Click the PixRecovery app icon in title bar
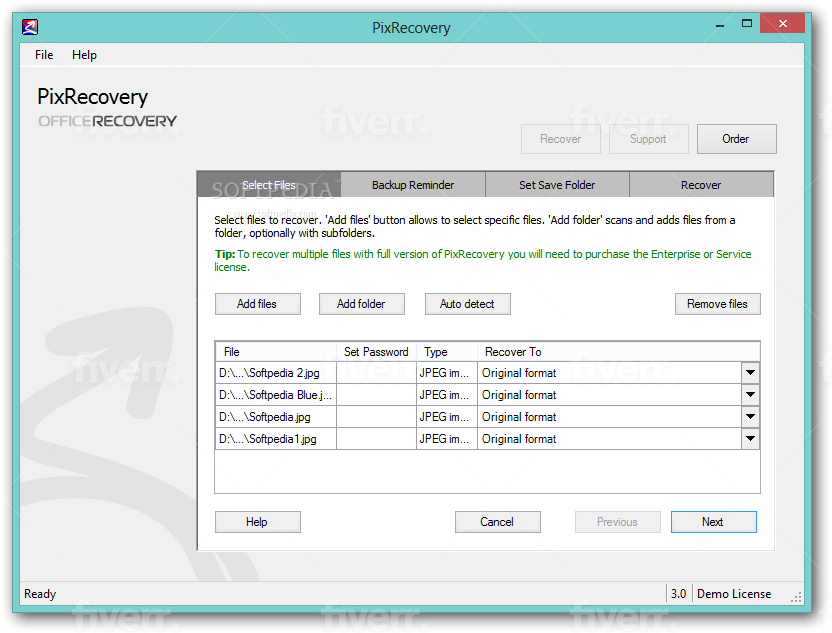The width and height of the screenshot is (832, 633). tap(30, 27)
